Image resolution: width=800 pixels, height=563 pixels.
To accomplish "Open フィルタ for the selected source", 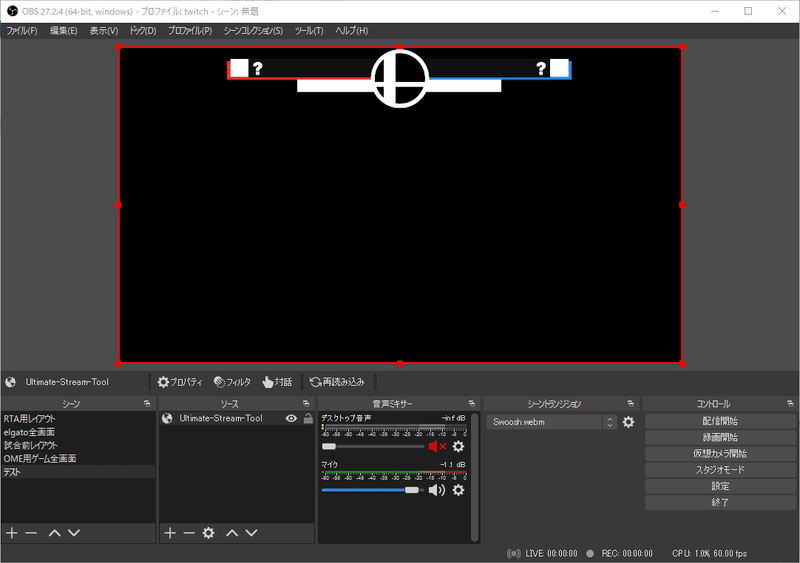I will point(233,382).
